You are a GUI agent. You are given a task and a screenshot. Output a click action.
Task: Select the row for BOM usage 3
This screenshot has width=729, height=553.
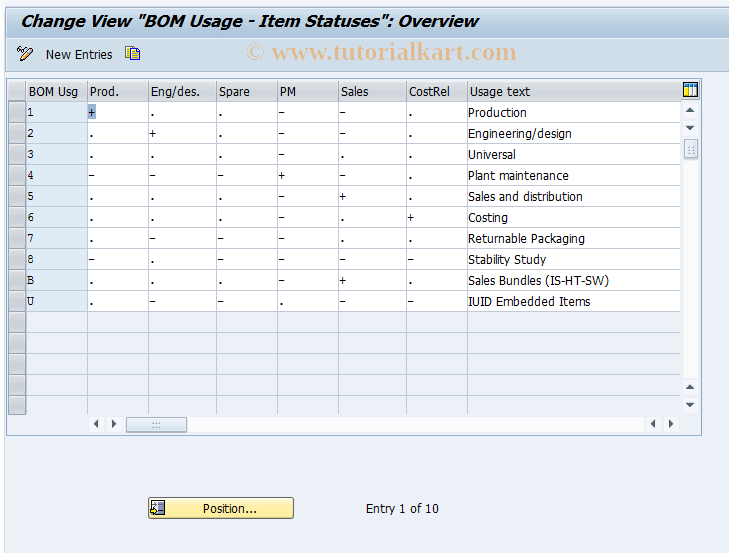click(17, 154)
